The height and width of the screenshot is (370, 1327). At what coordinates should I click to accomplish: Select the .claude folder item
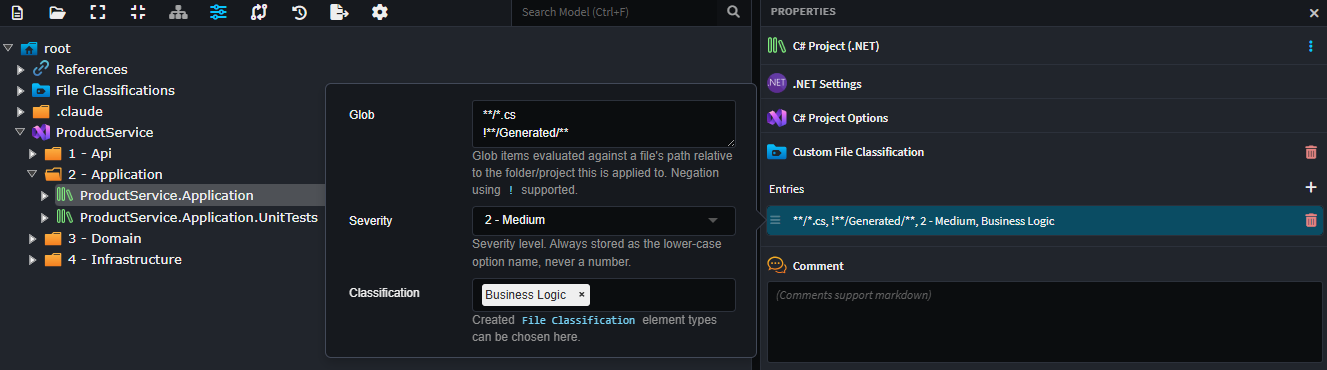tap(79, 111)
